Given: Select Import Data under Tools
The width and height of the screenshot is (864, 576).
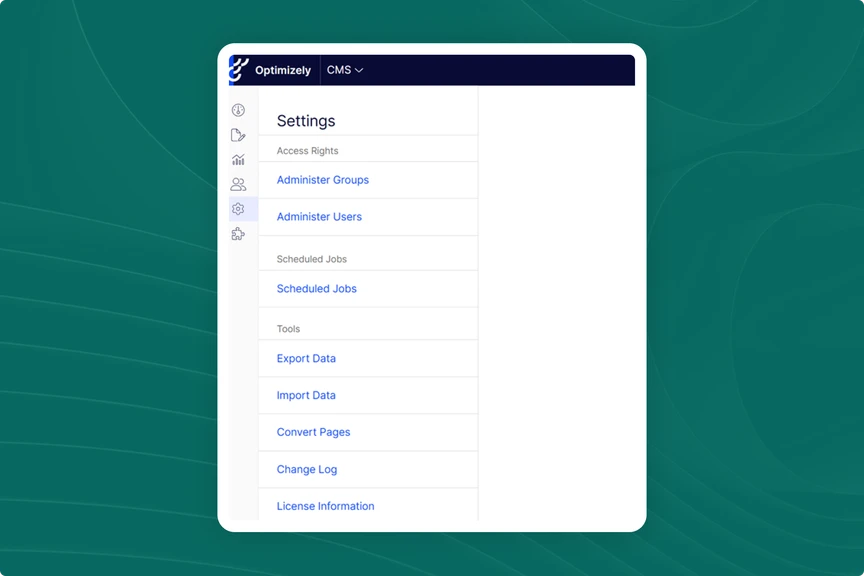Looking at the screenshot, I should (306, 396).
